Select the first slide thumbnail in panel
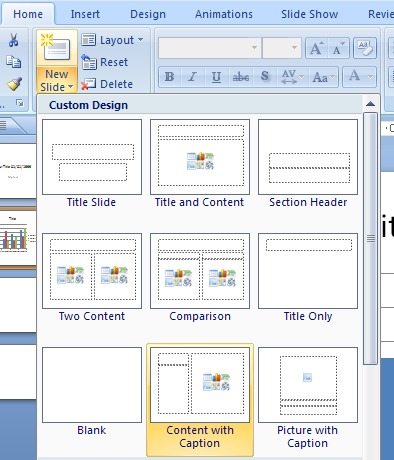Screen dimensions: 394x460 (18, 171)
